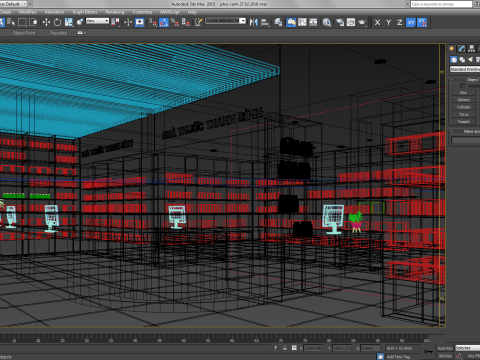Restrict transform to X axis
The width and height of the screenshot is (480, 360).
click(x=377, y=22)
